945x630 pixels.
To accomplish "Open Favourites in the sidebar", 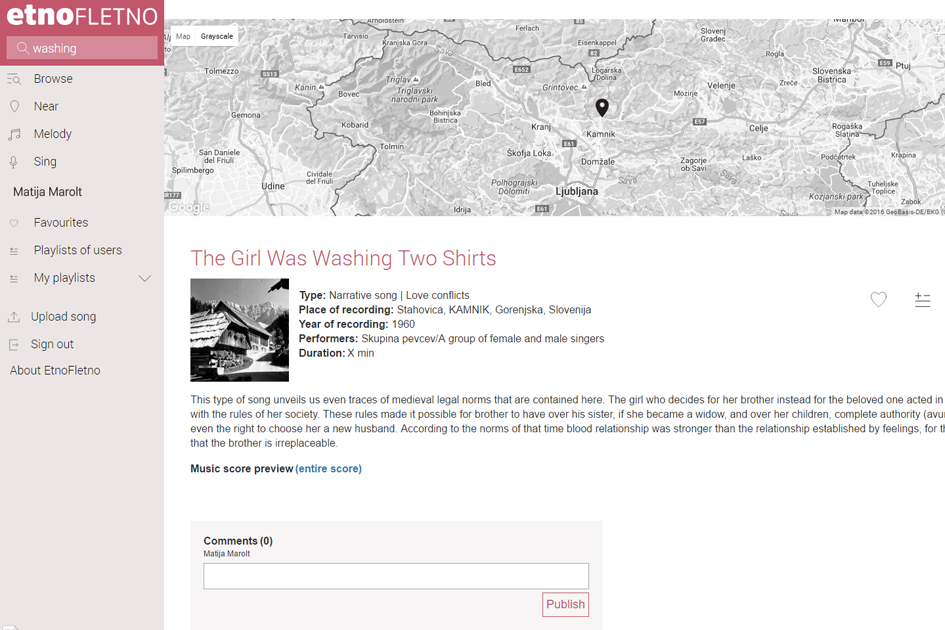I will pos(61,222).
